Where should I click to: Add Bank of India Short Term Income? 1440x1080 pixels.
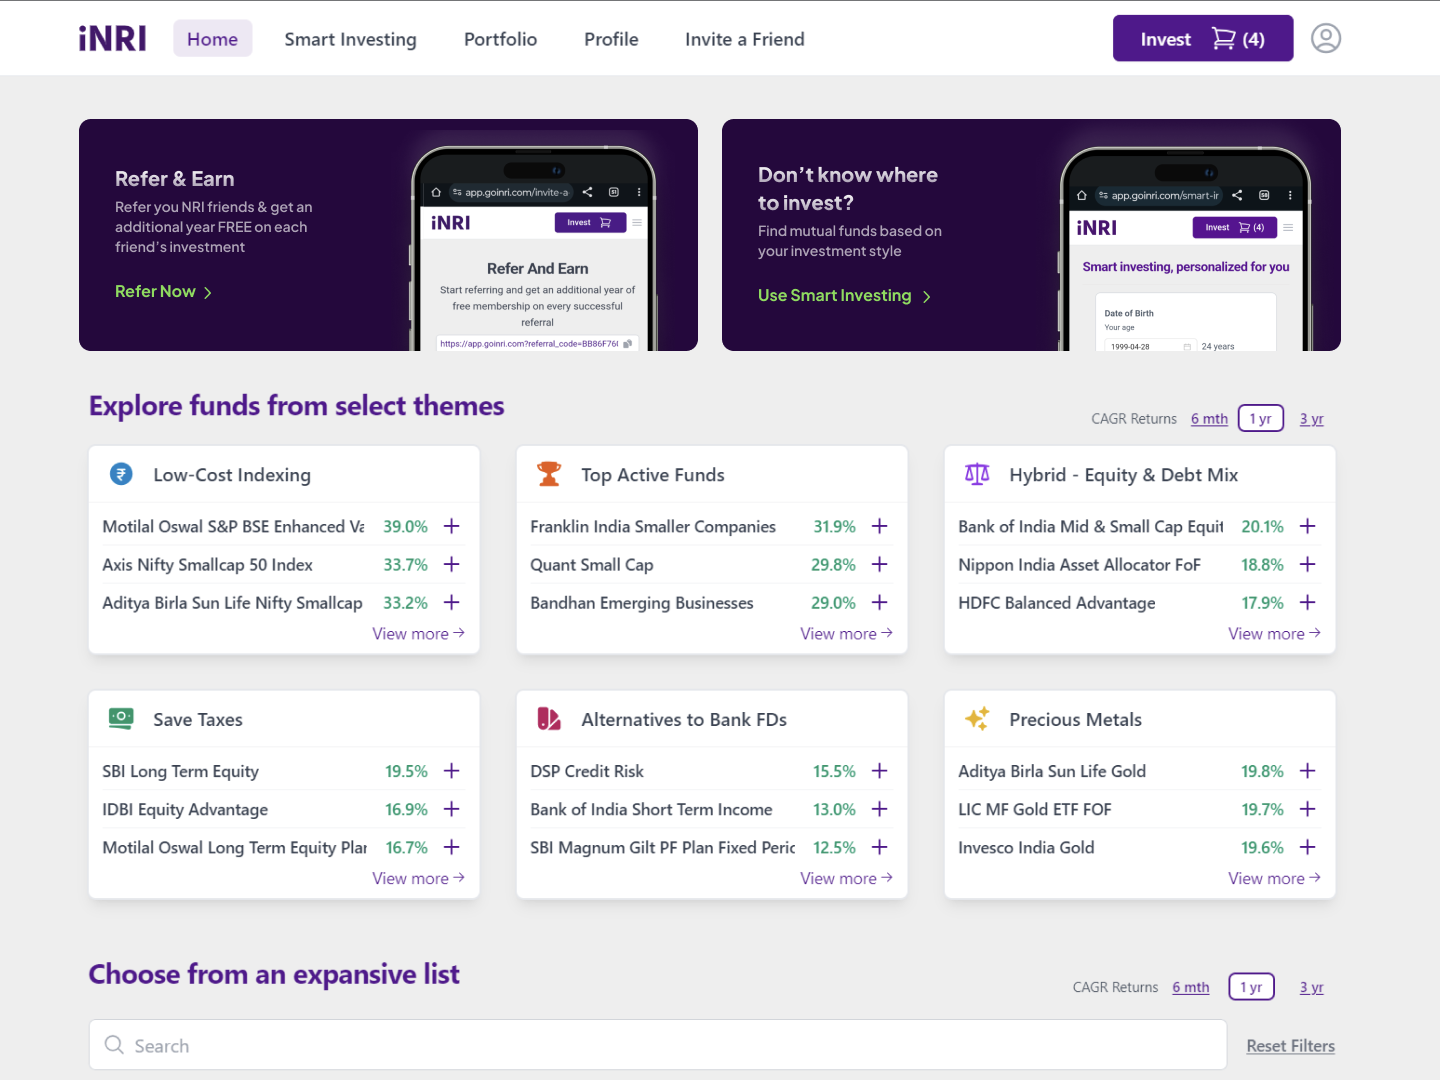(x=880, y=809)
